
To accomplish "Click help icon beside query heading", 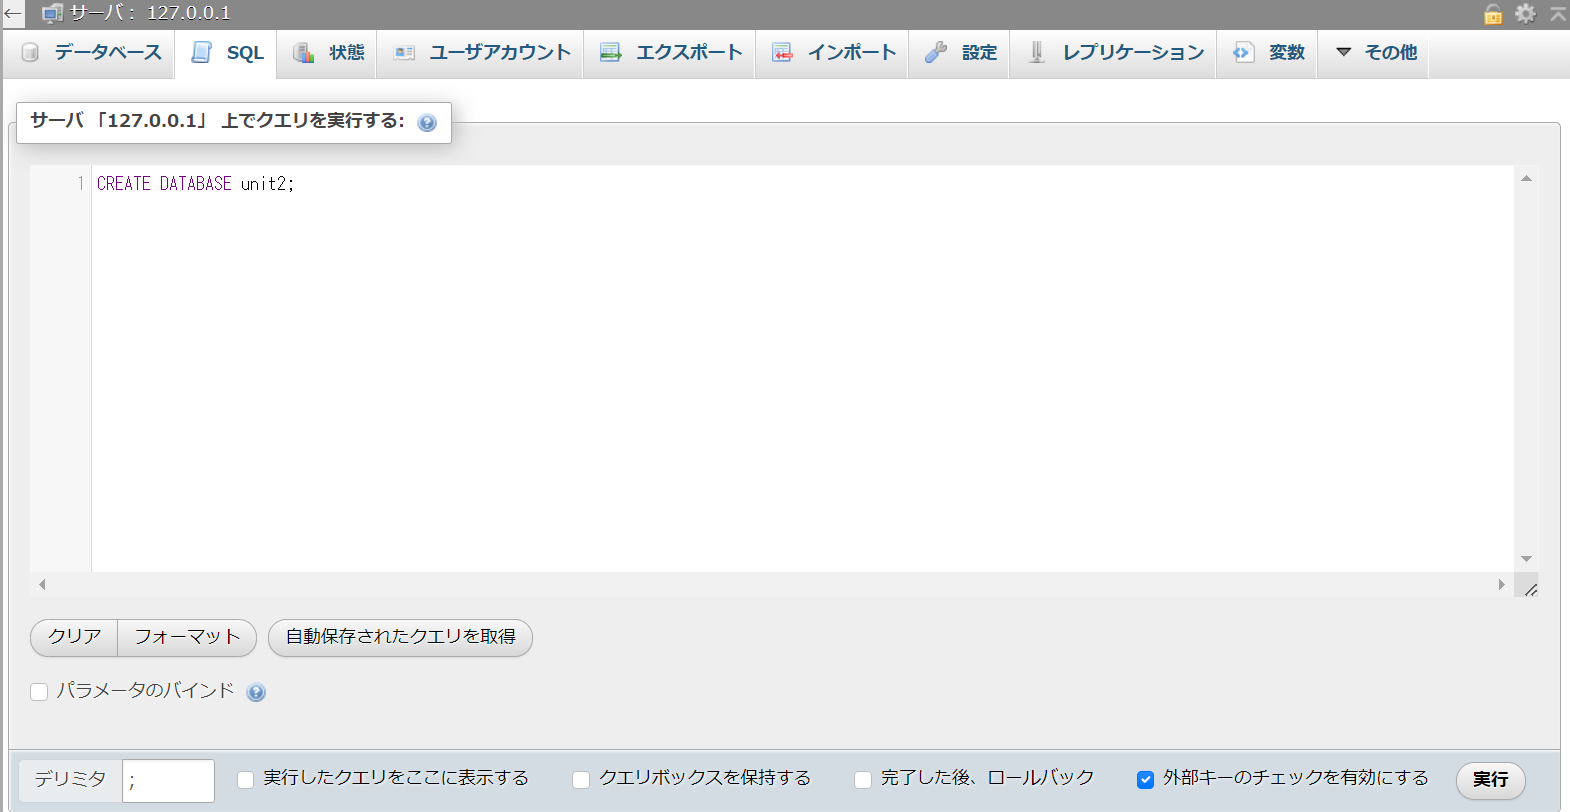I will (427, 123).
